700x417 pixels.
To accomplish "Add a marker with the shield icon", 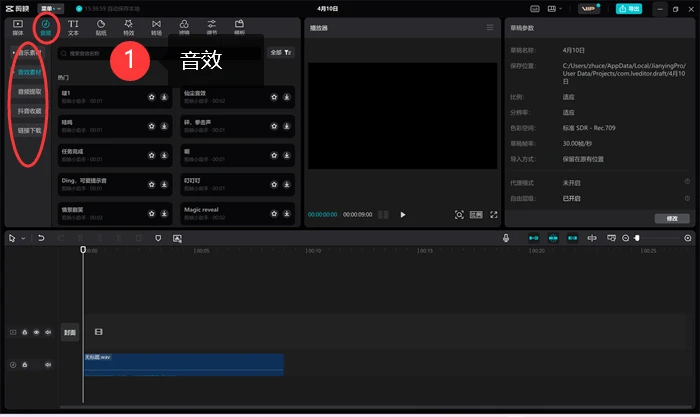I will (x=158, y=238).
